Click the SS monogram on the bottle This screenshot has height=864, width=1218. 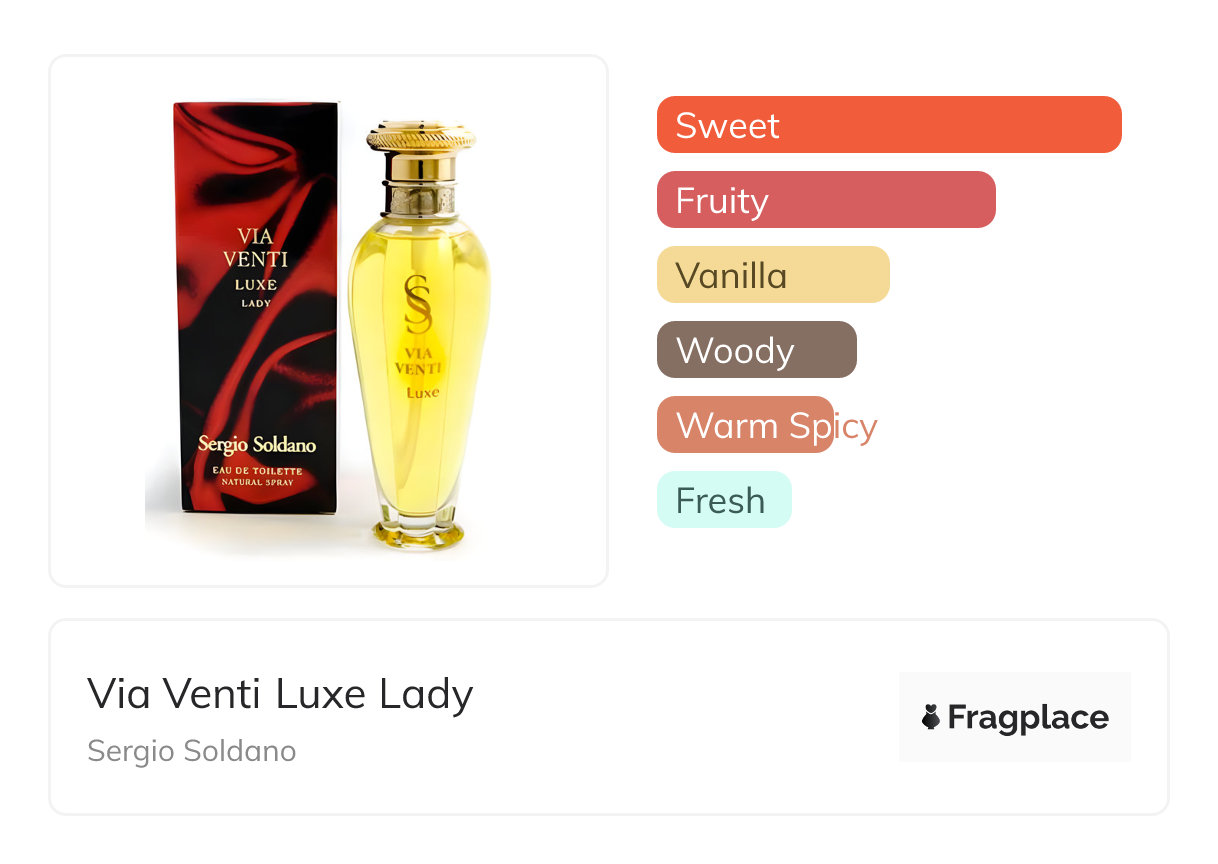pos(418,304)
